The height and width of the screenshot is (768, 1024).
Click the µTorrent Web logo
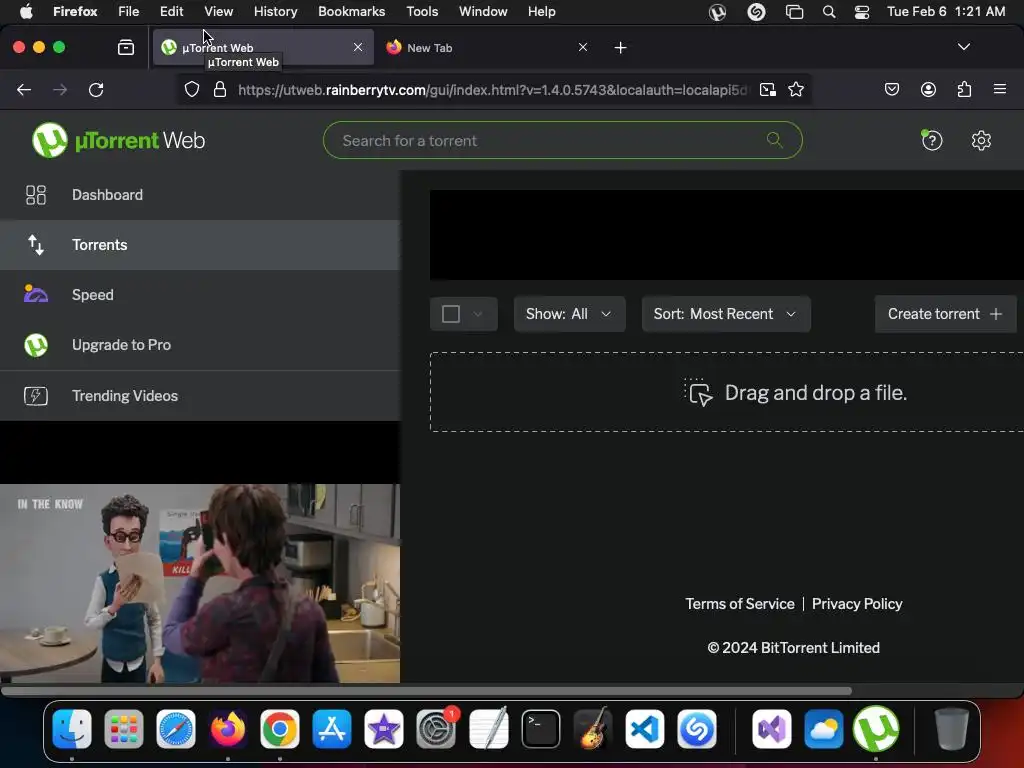coord(118,140)
